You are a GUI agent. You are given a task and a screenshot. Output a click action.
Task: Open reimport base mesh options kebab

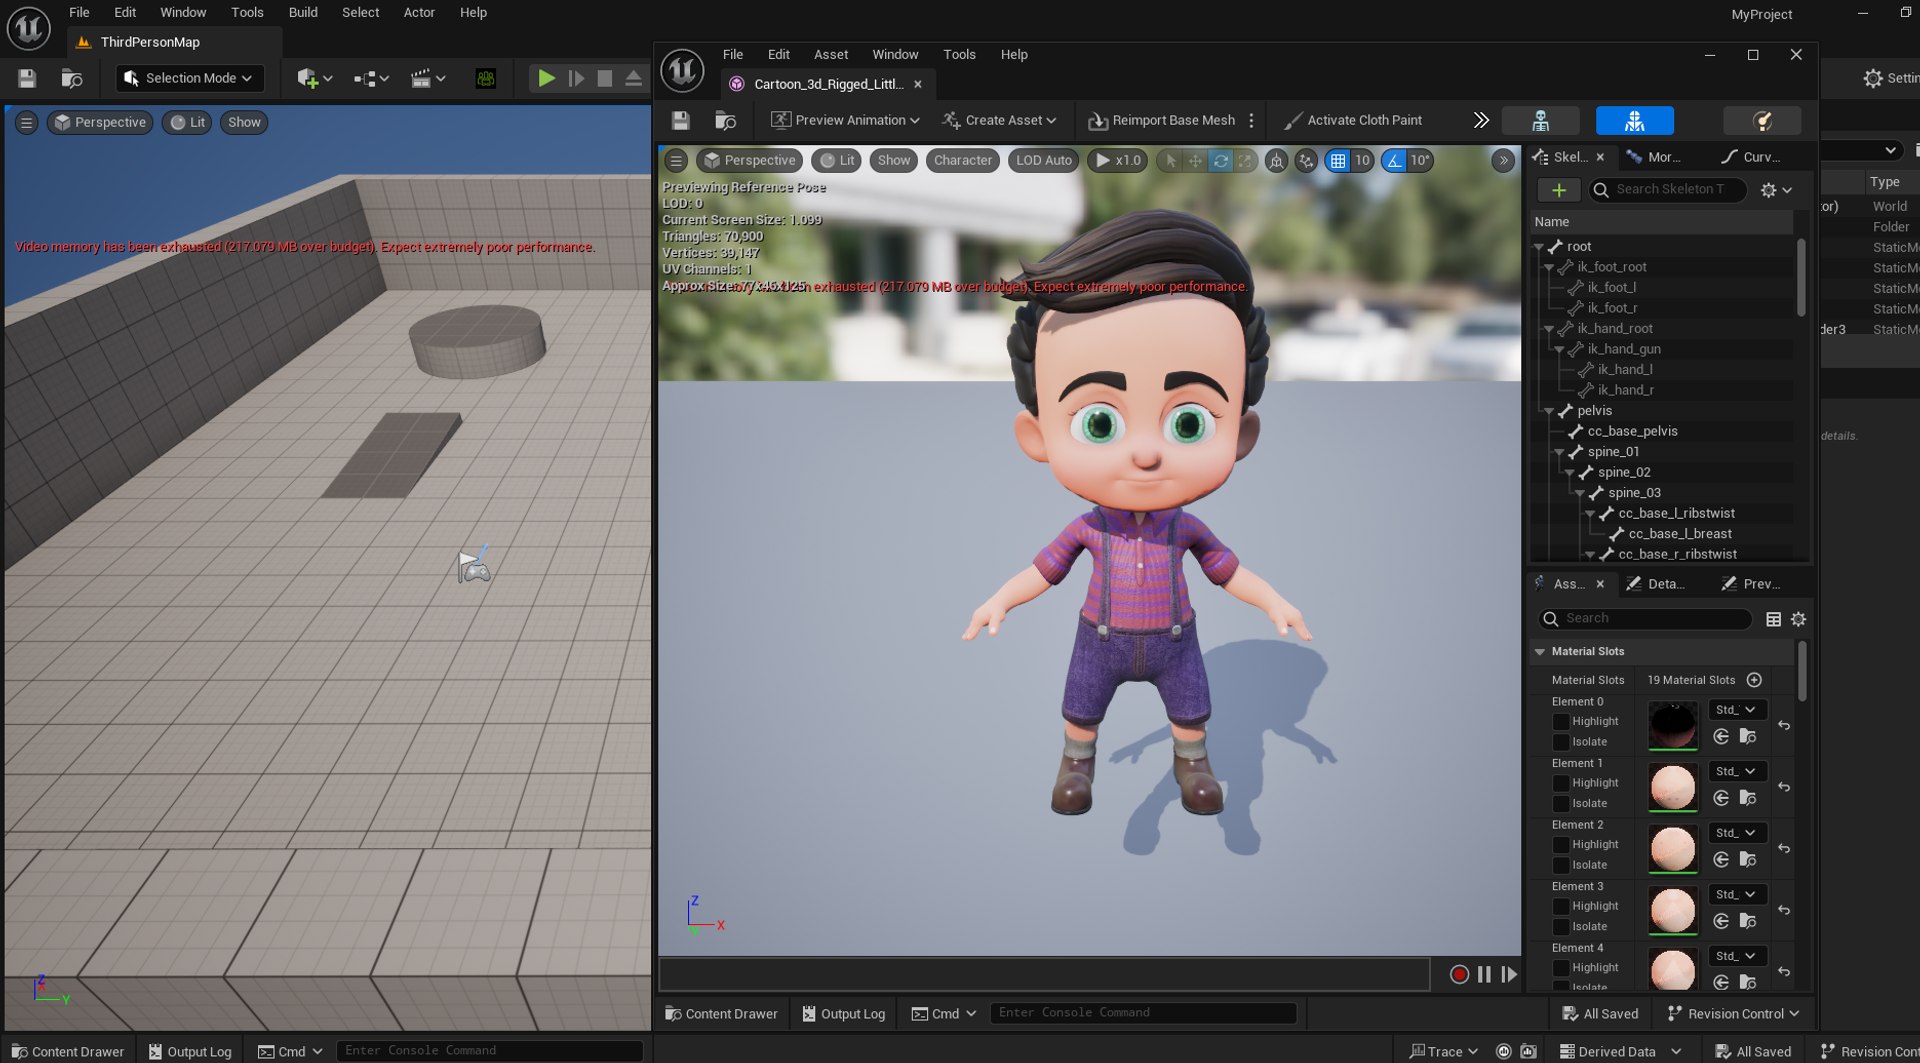[x=1251, y=120]
